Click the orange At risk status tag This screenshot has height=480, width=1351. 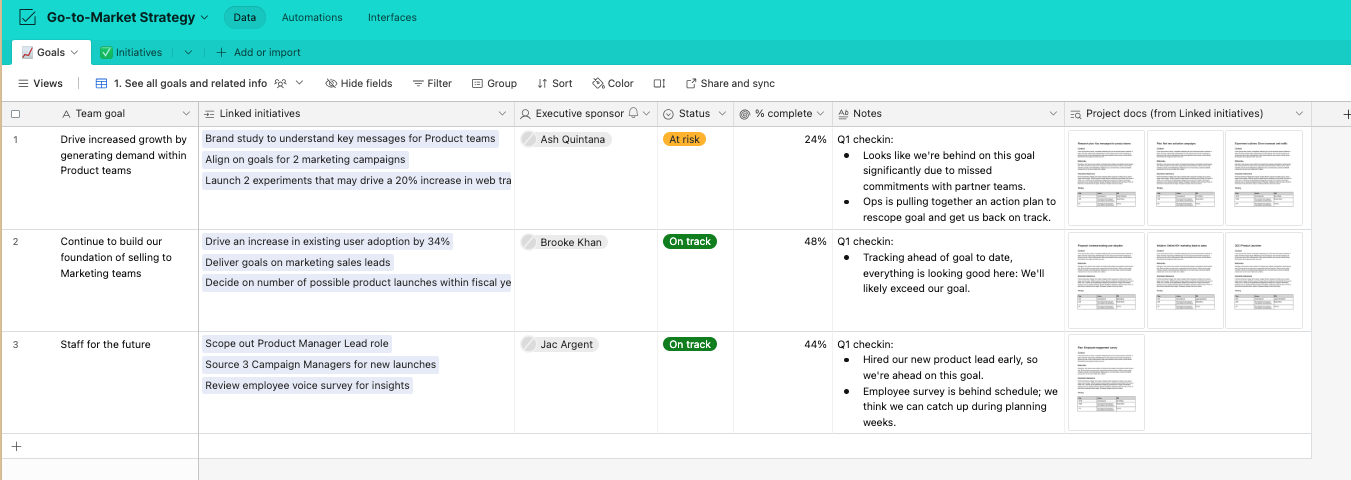(684, 140)
